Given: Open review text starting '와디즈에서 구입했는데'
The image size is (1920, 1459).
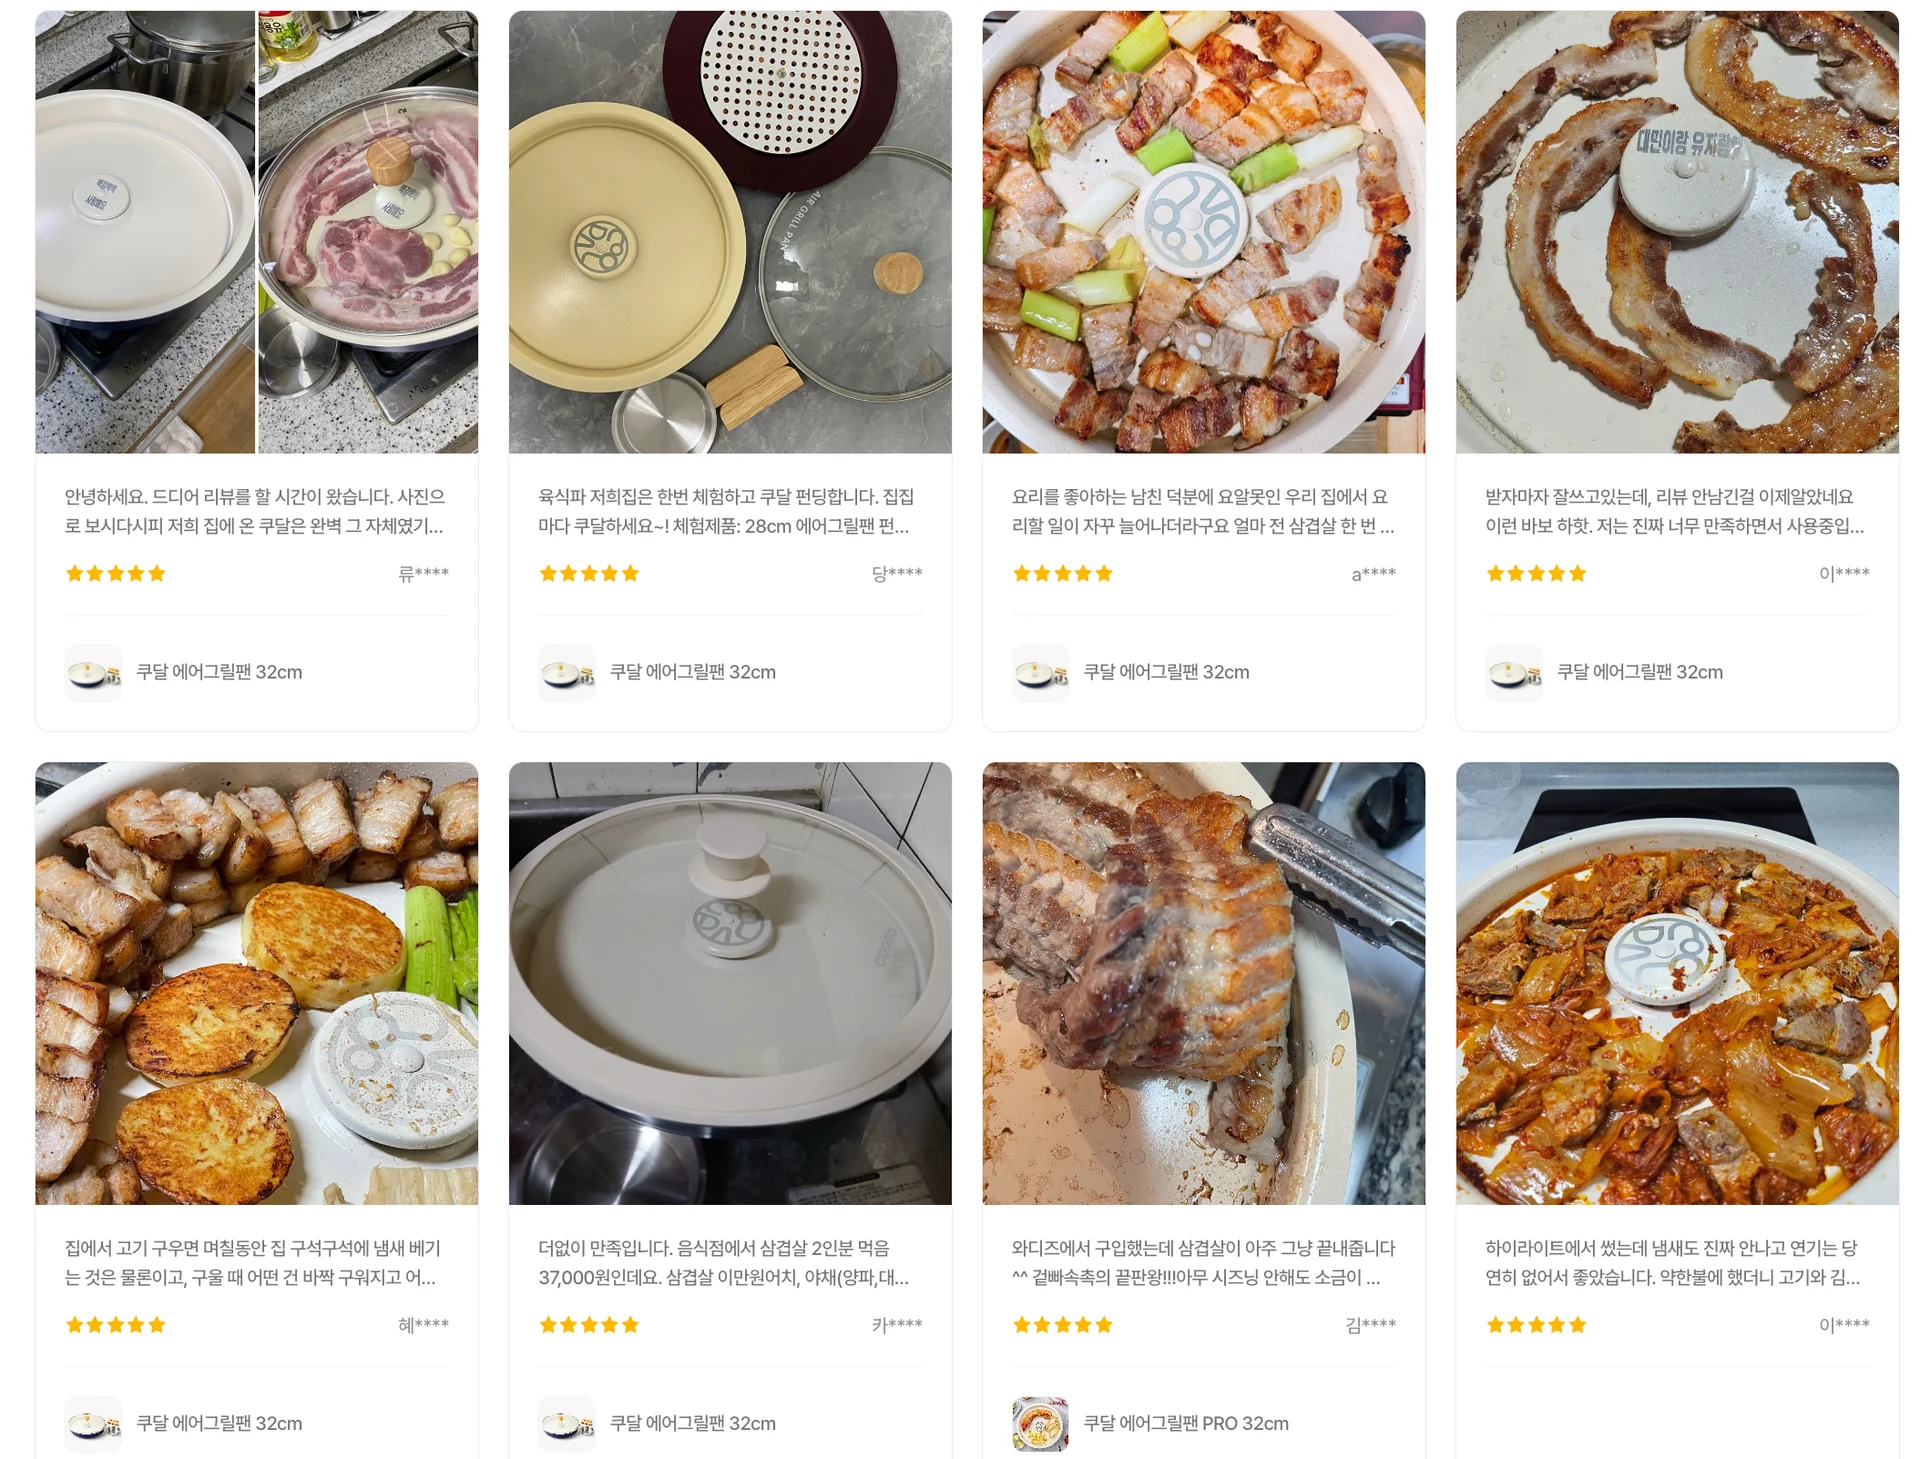Looking at the screenshot, I should pyautogui.click(x=1203, y=1262).
